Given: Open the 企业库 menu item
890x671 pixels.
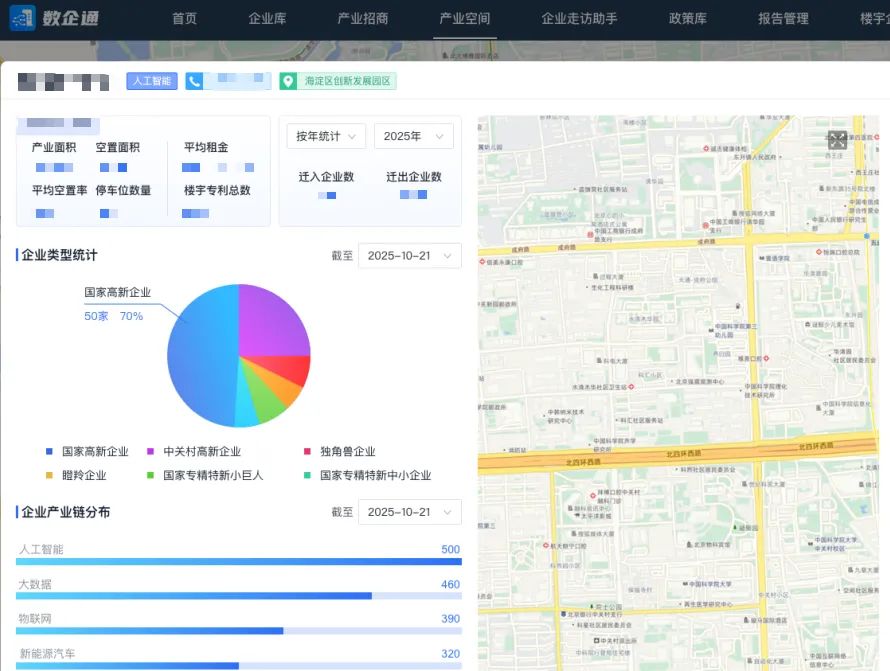Looking at the screenshot, I should coord(267,19).
